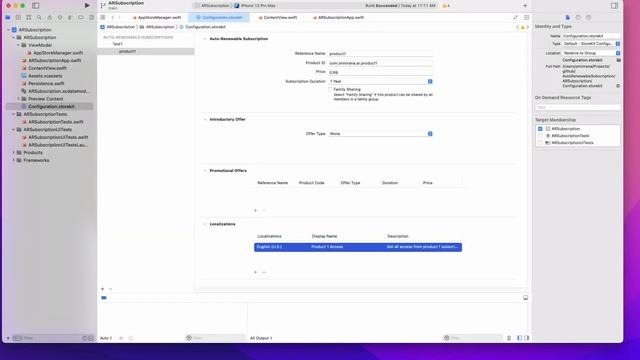The image size is (640, 360).
Task: Open the Debug navigator icon
Action: coord(70,18)
